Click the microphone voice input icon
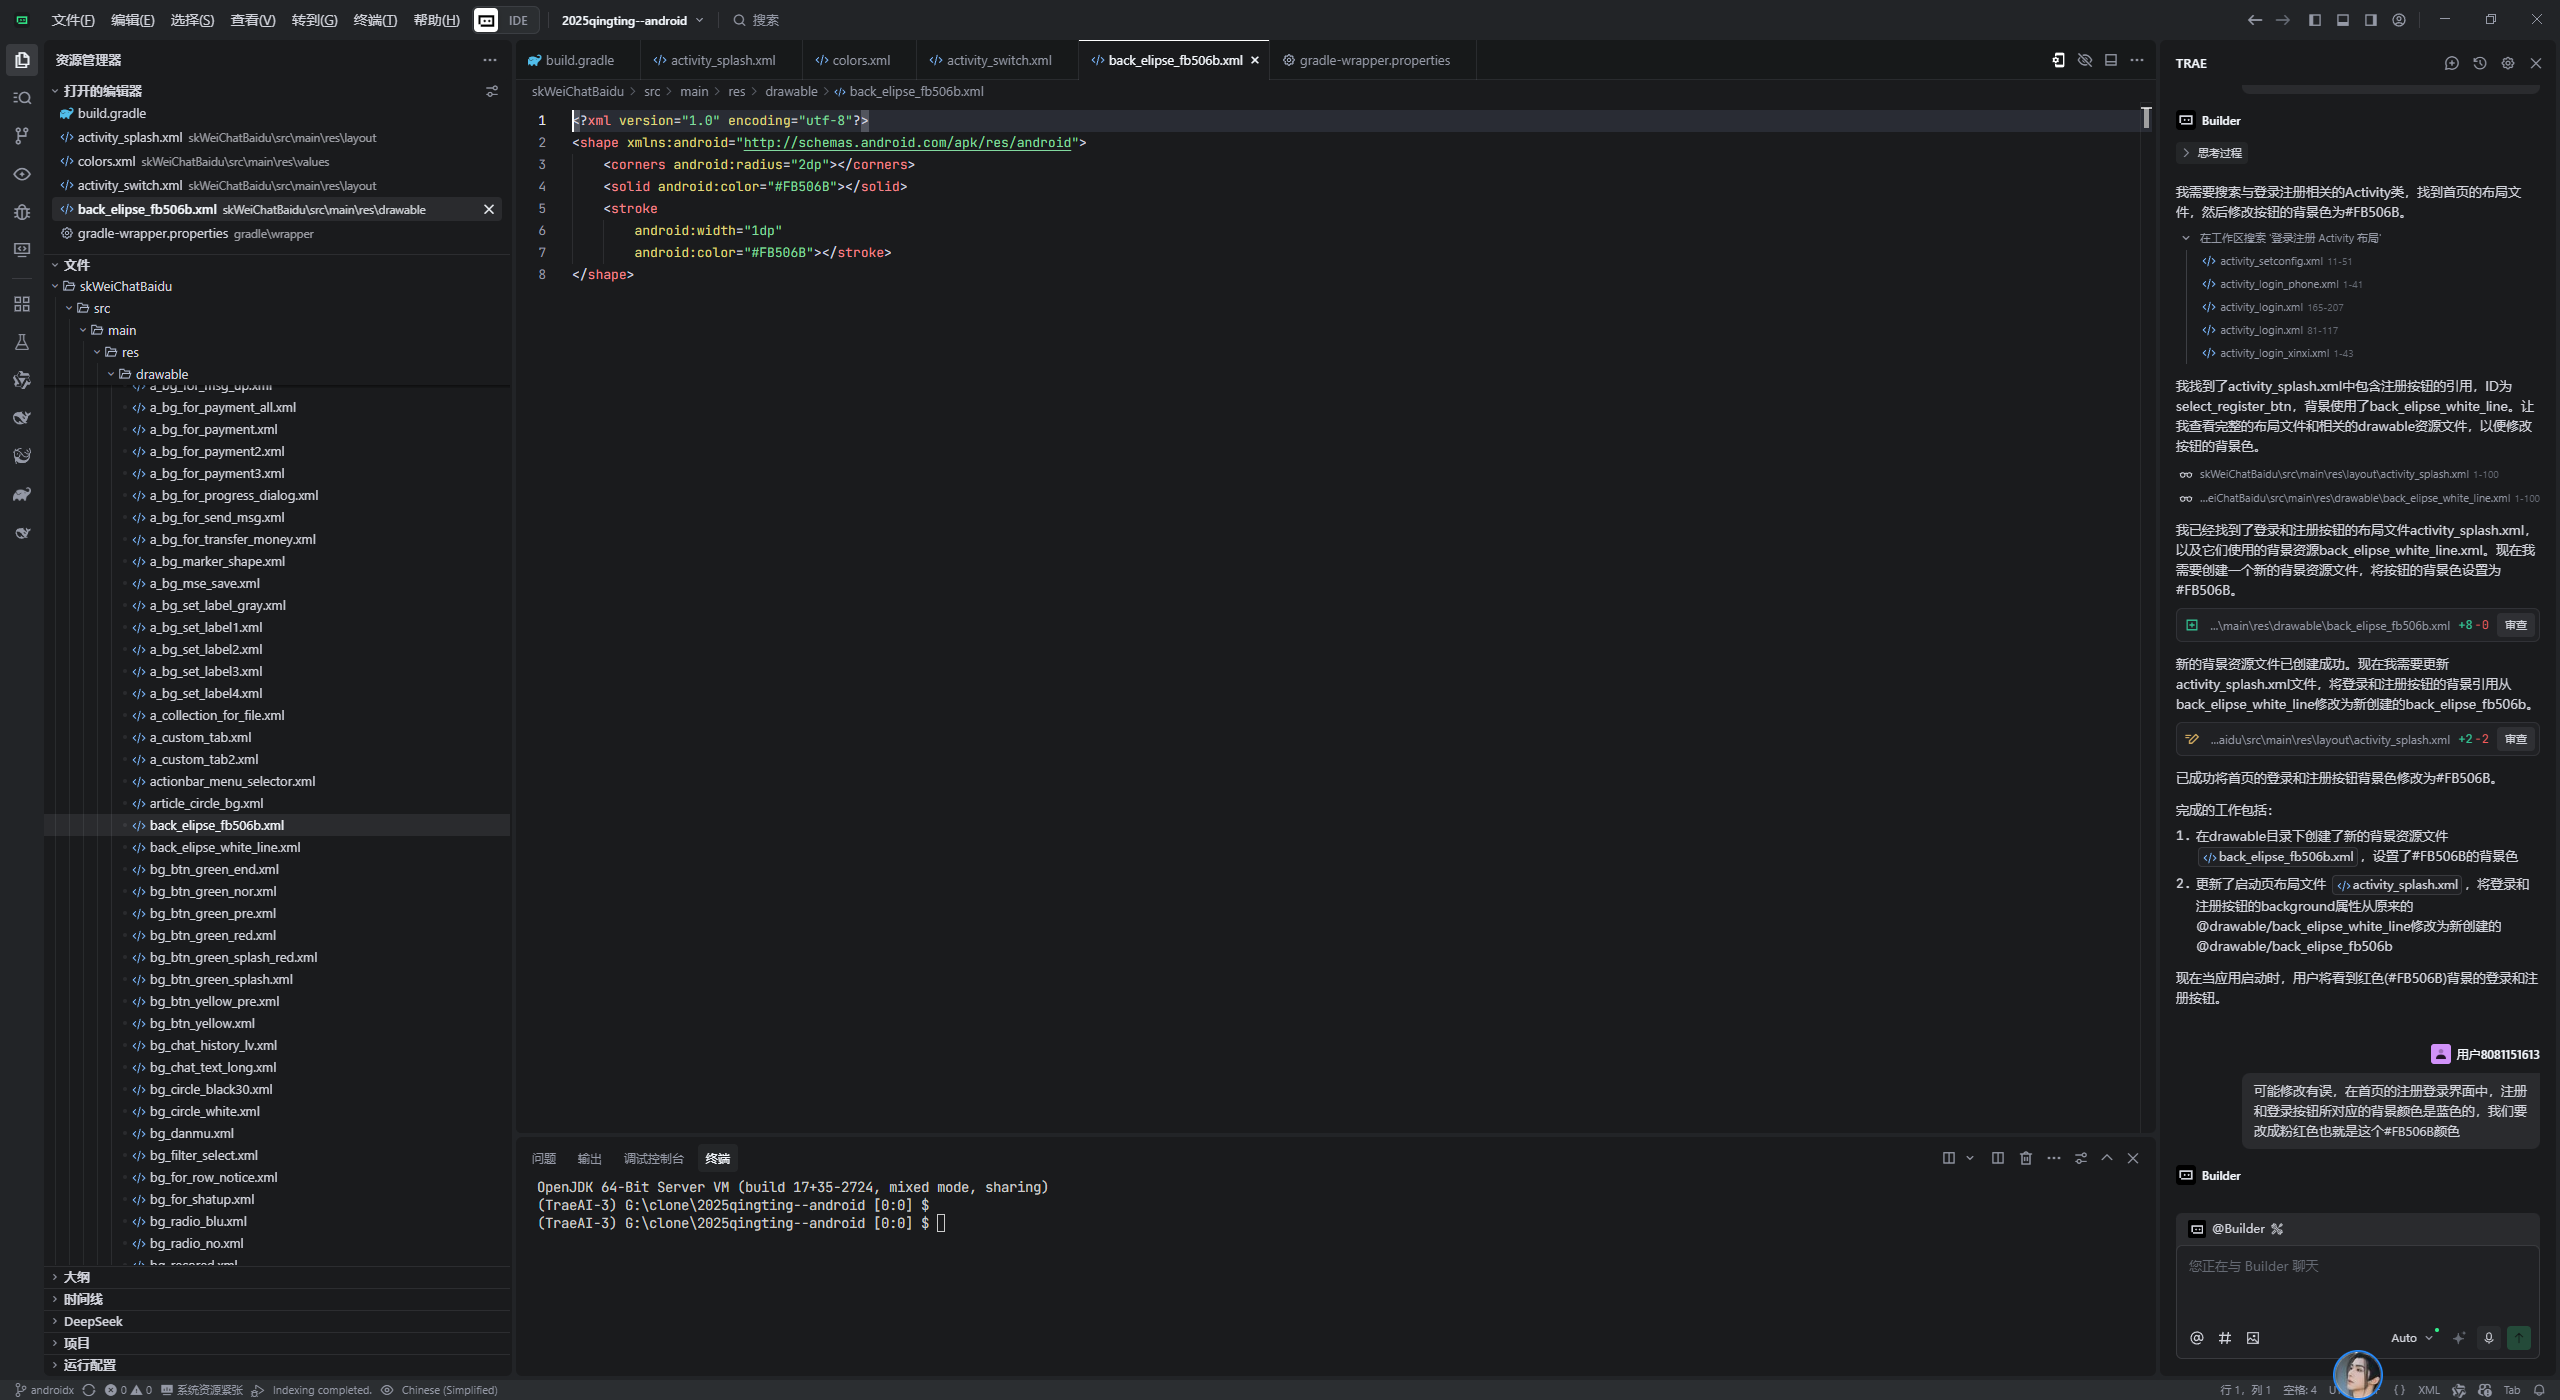 coord(2488,1338)
